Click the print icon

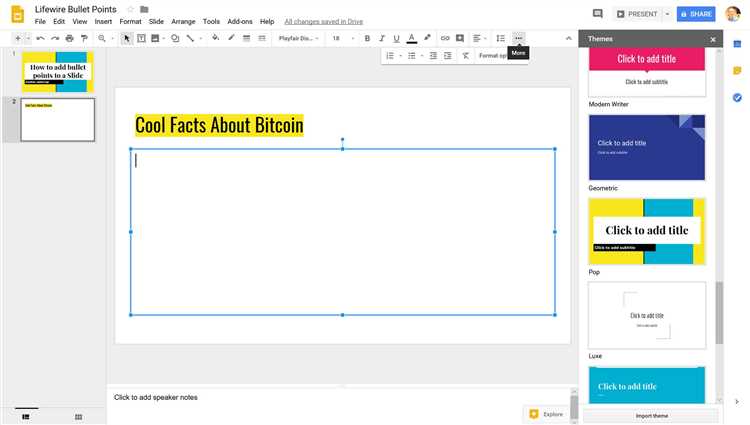click(x=70, y=38)
